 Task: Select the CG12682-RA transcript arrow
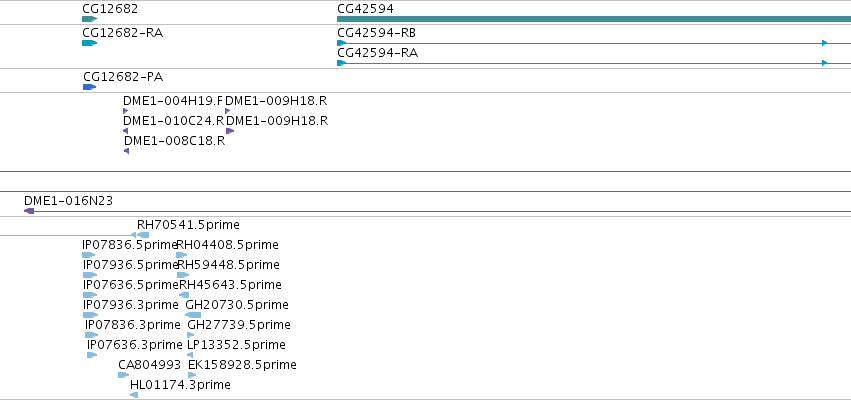pos(90,43)
